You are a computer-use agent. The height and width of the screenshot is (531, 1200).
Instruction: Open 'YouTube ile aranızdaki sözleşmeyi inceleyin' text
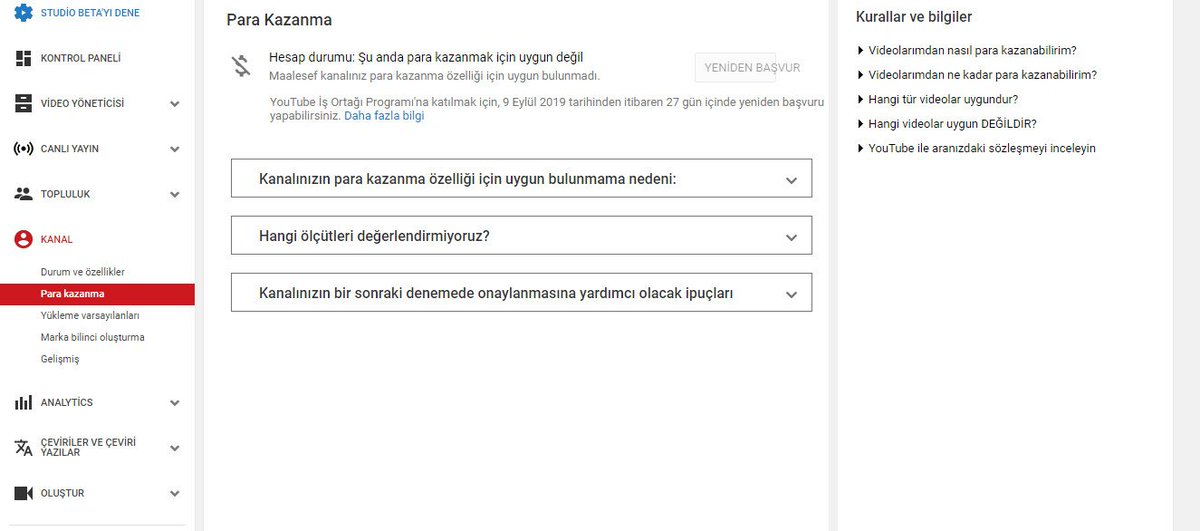[982, 148]
